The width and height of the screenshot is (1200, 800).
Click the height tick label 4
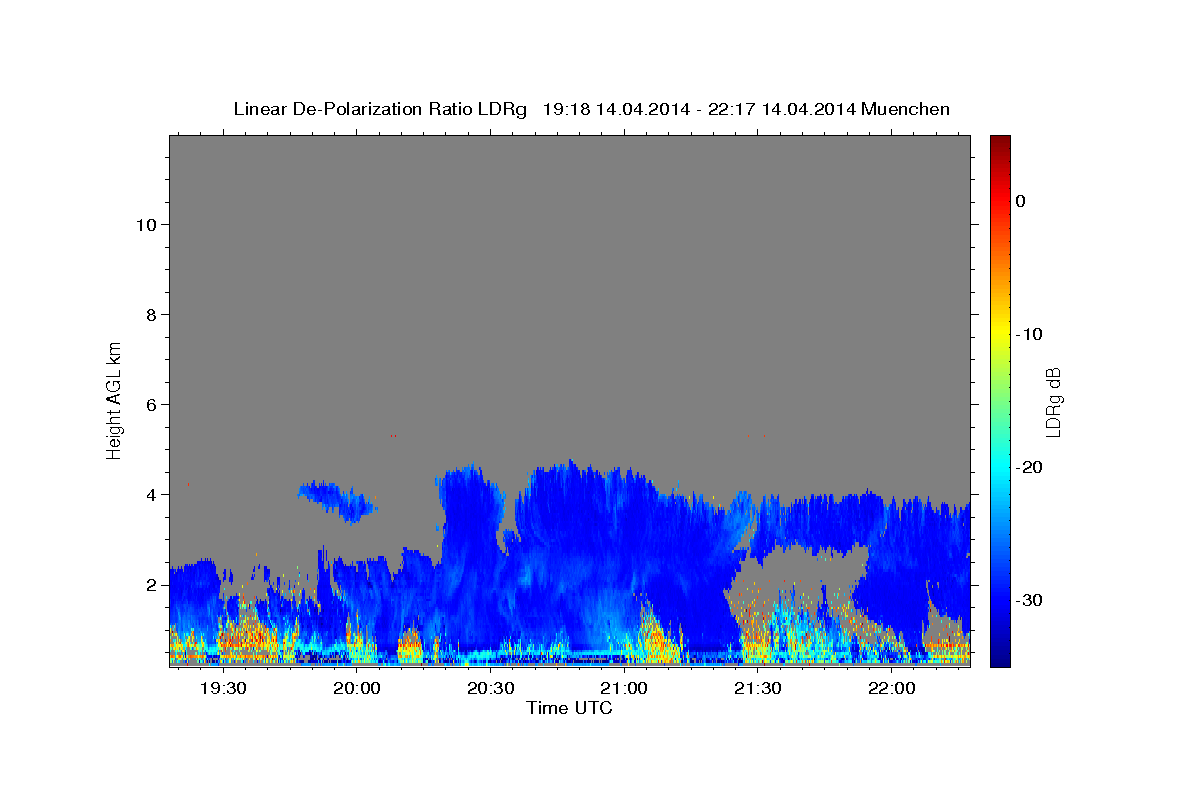pos(150,494)
